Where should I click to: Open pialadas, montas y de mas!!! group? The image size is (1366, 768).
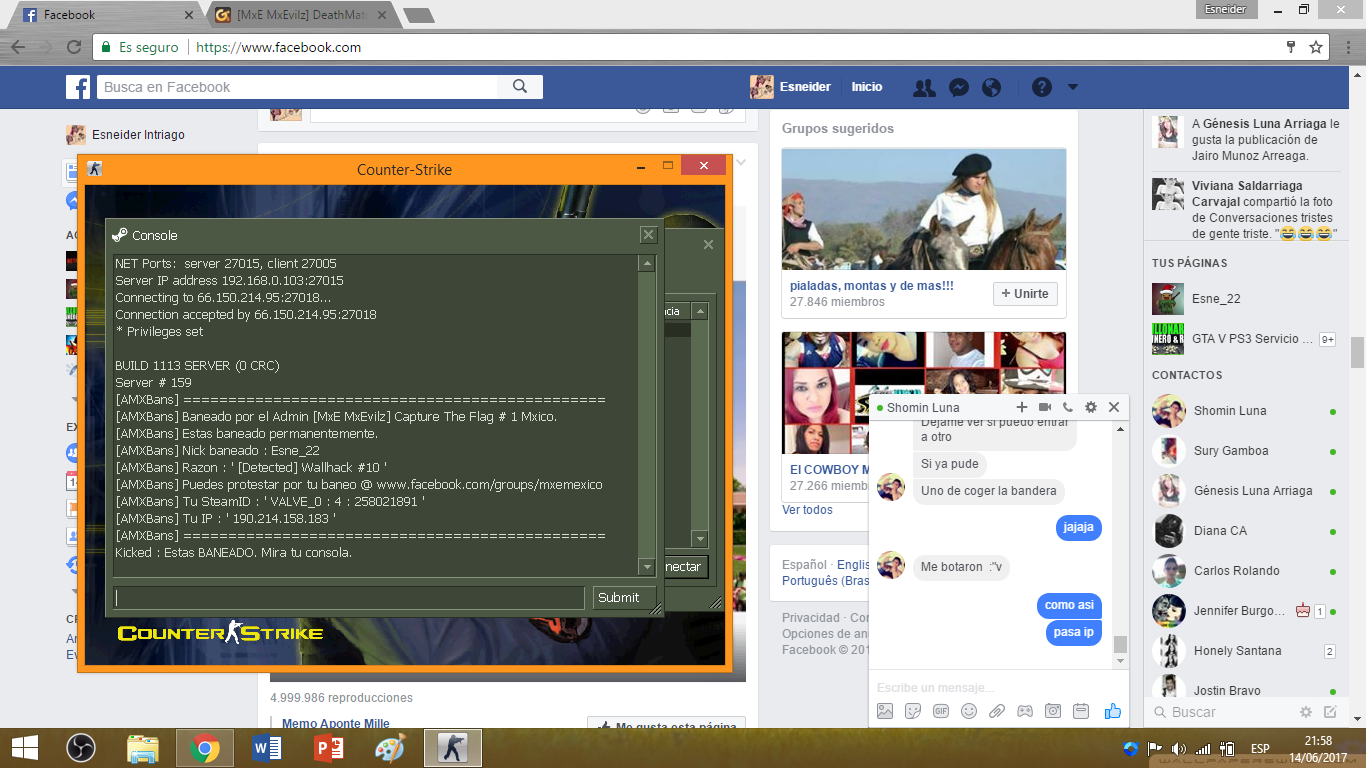[x=872, y=285]
